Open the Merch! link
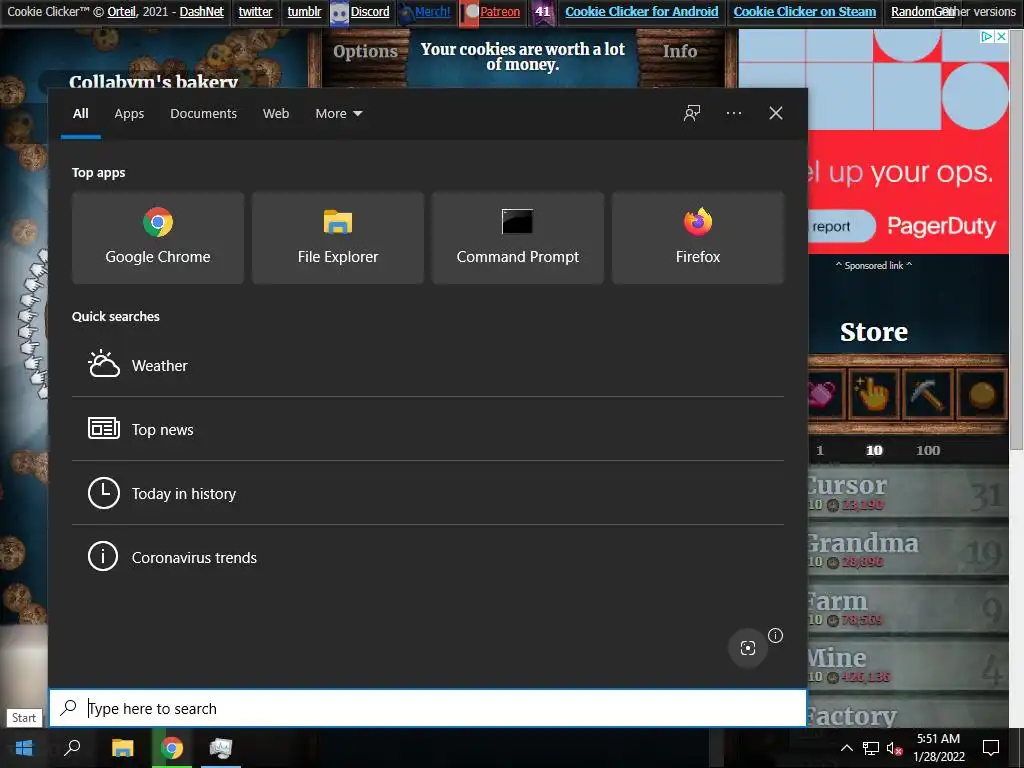Viewport: 1024px width, 768px height. click(x=432, y=12)
